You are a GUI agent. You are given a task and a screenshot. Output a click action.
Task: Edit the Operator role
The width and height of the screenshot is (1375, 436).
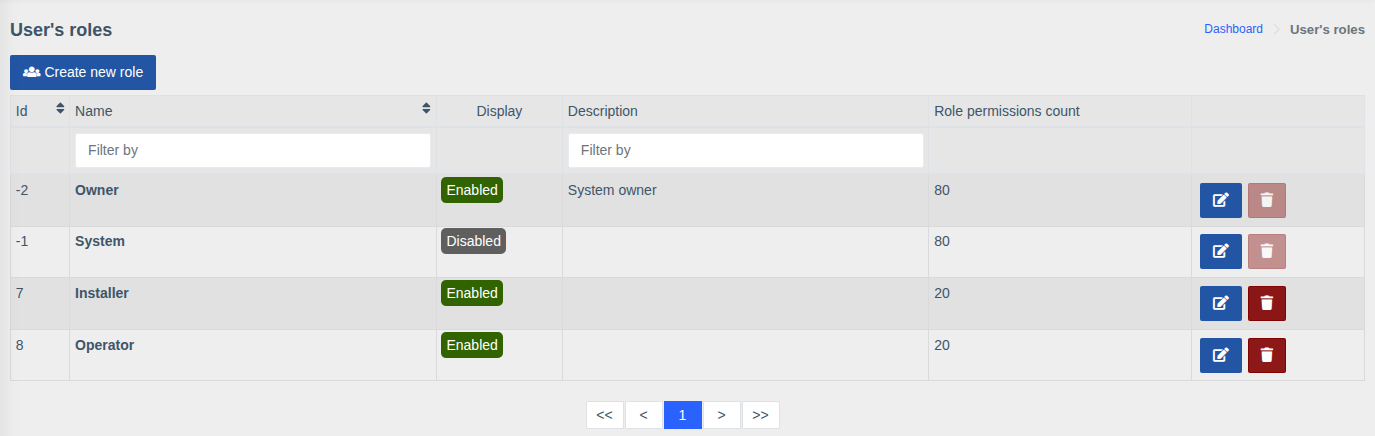click(1221, 355)
